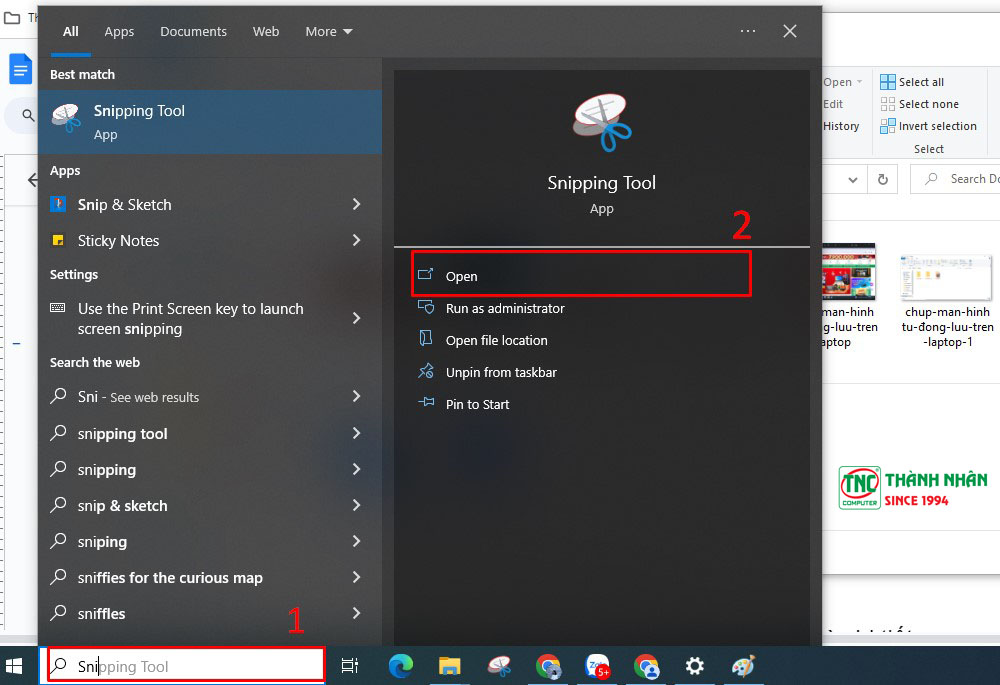
Task: Open the three-dots options in search panel
Action: pos(747,31)
